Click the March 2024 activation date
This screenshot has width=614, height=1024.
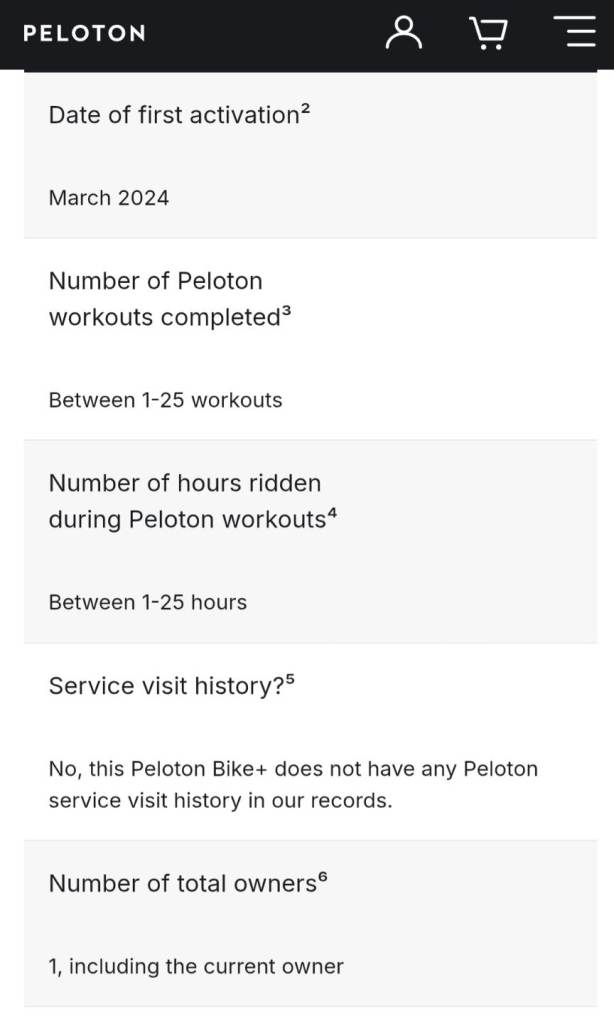(109, 198)
